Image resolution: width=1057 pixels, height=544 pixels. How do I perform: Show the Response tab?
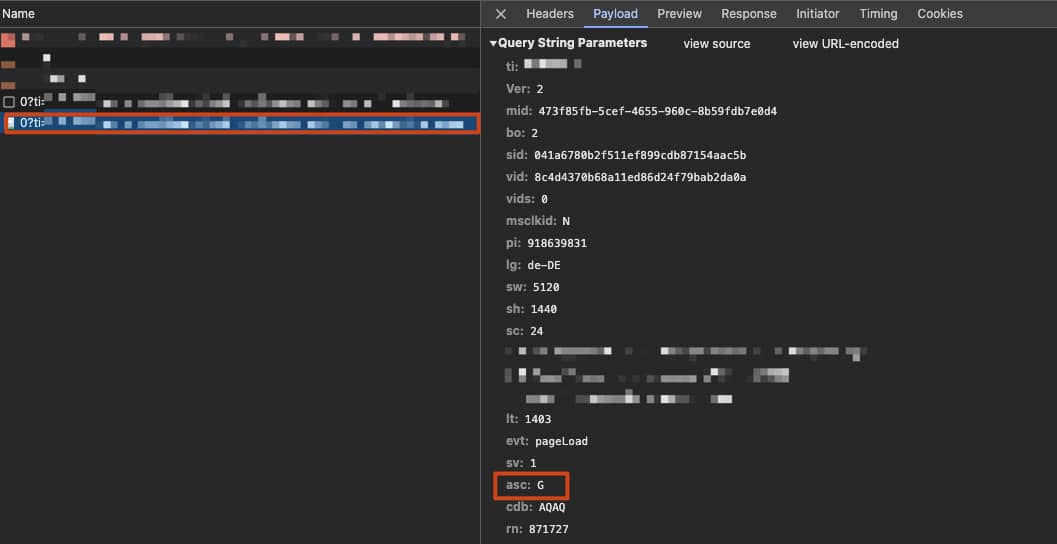(x=748, y=14)
